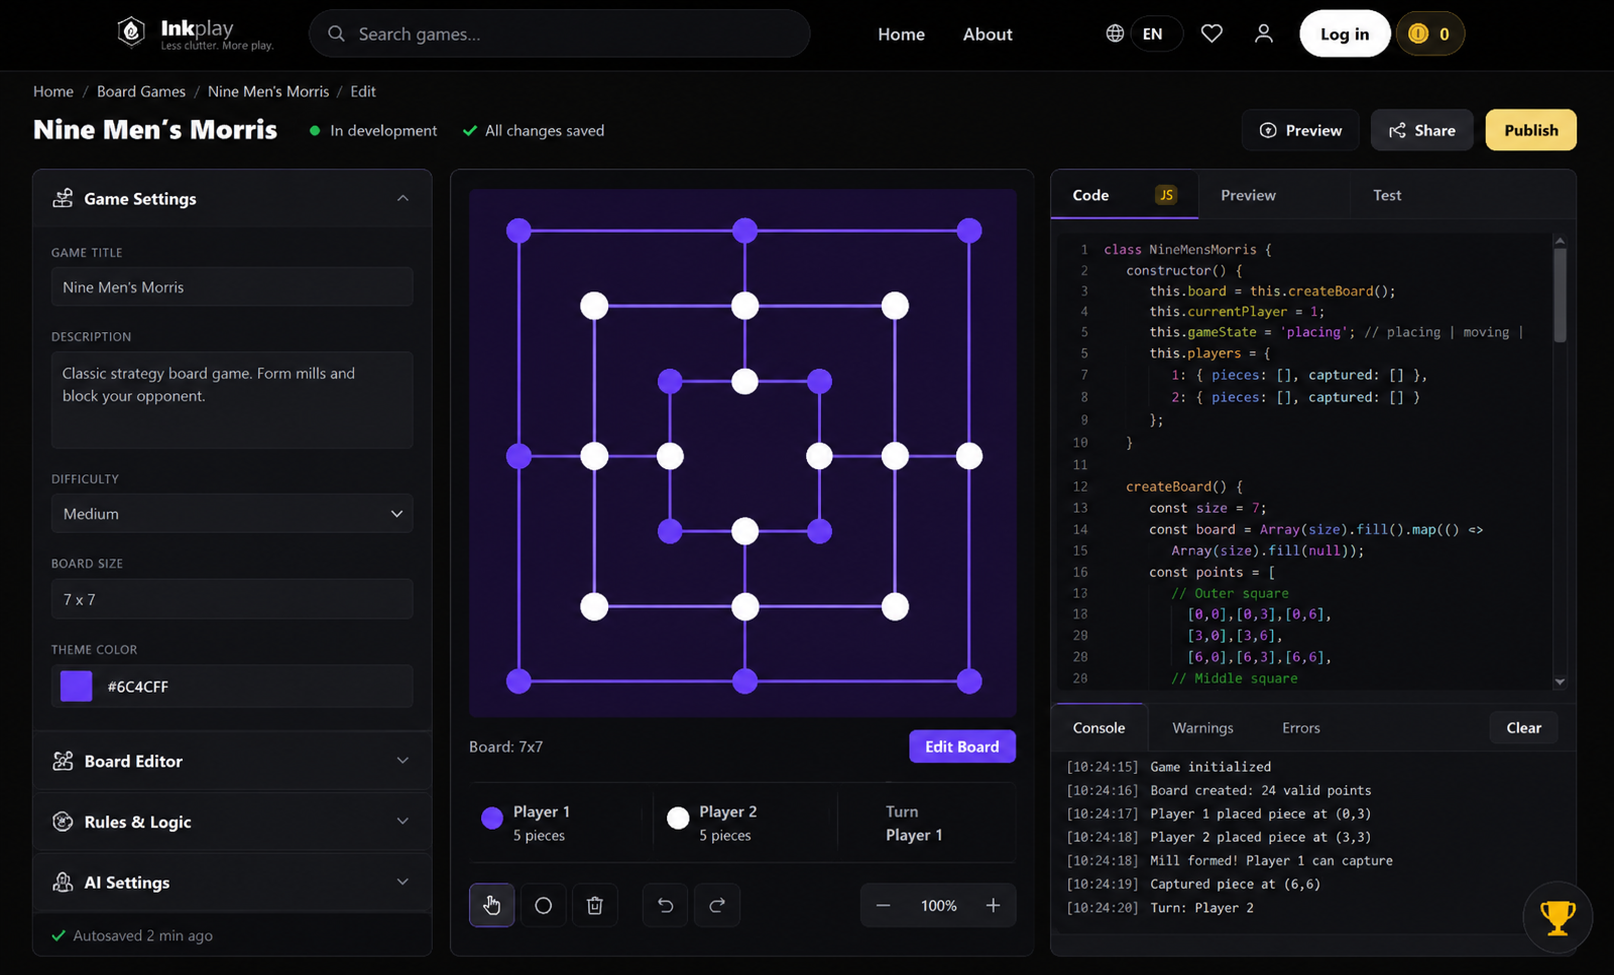1614x975 pixels.
Task: Click the 100% zoom level value
Action: pos(938,905)
